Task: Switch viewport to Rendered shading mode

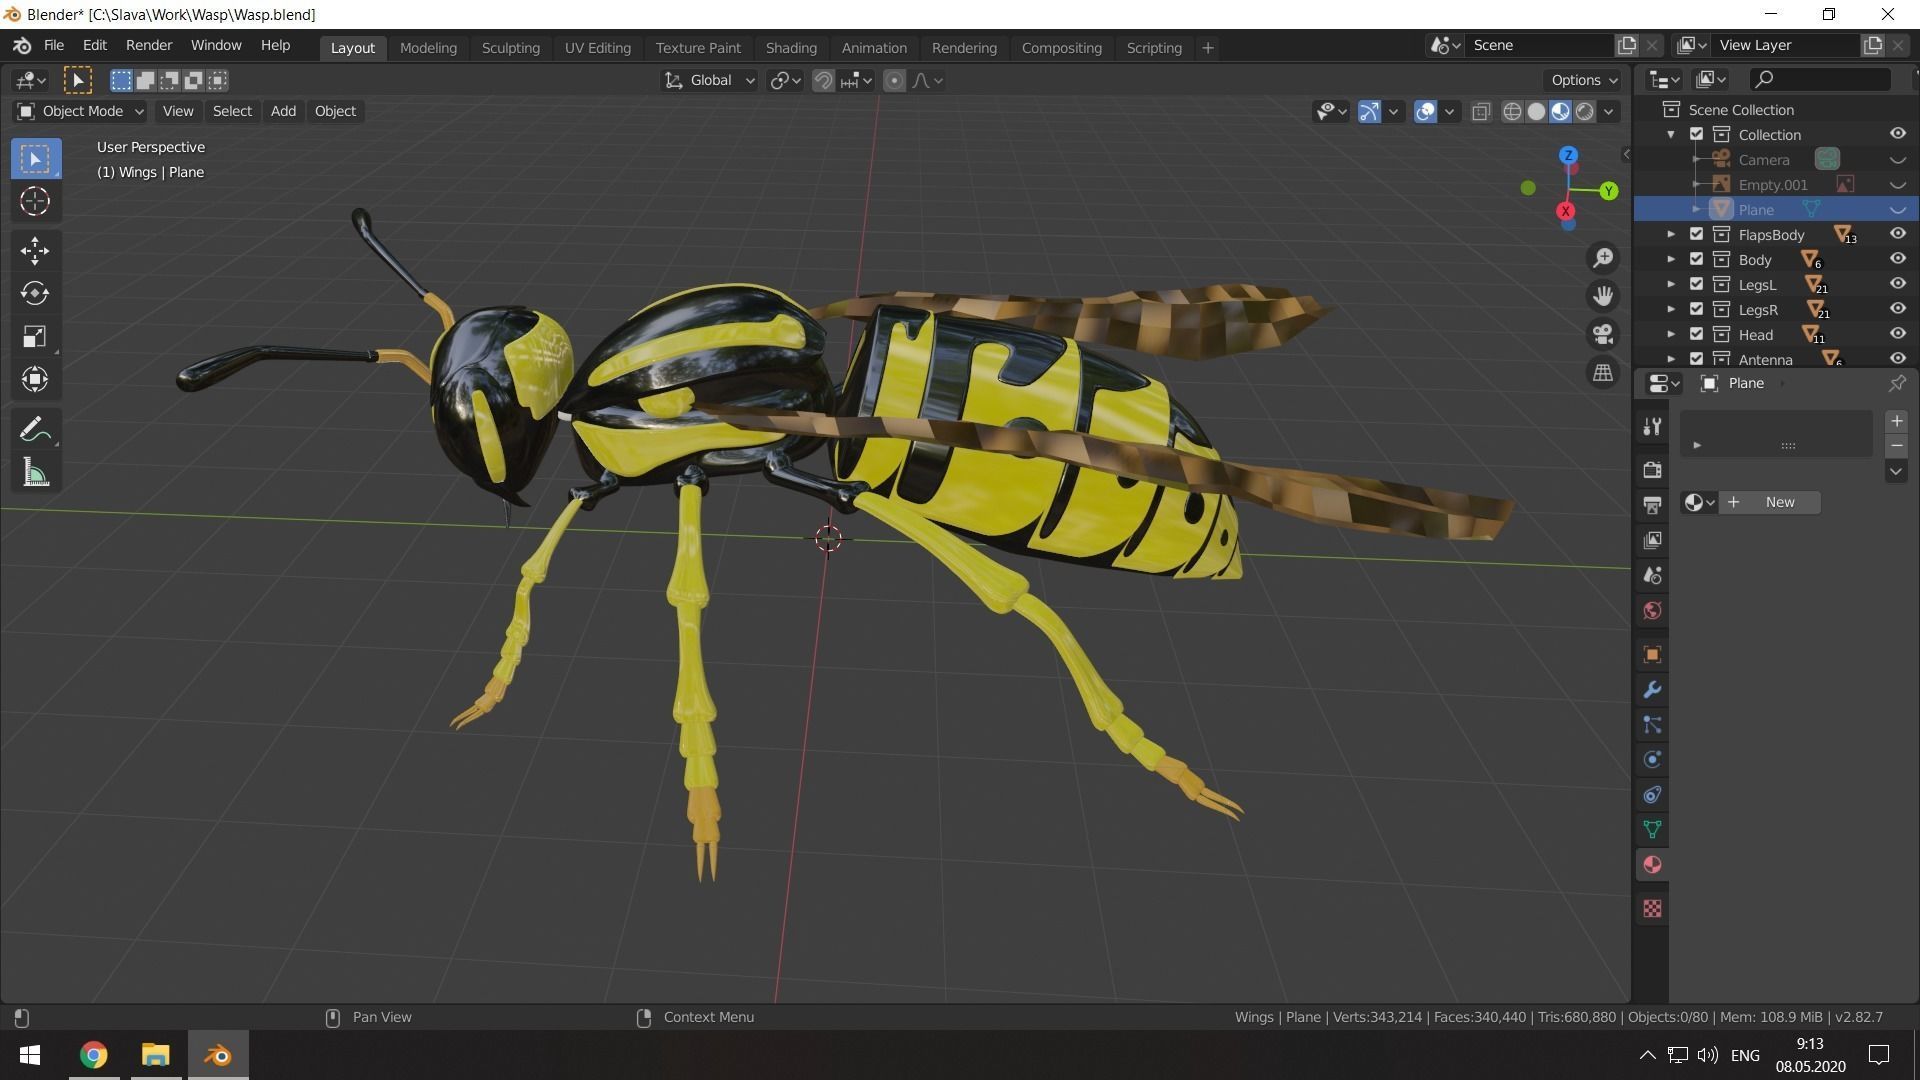Action: [1584, 111]
